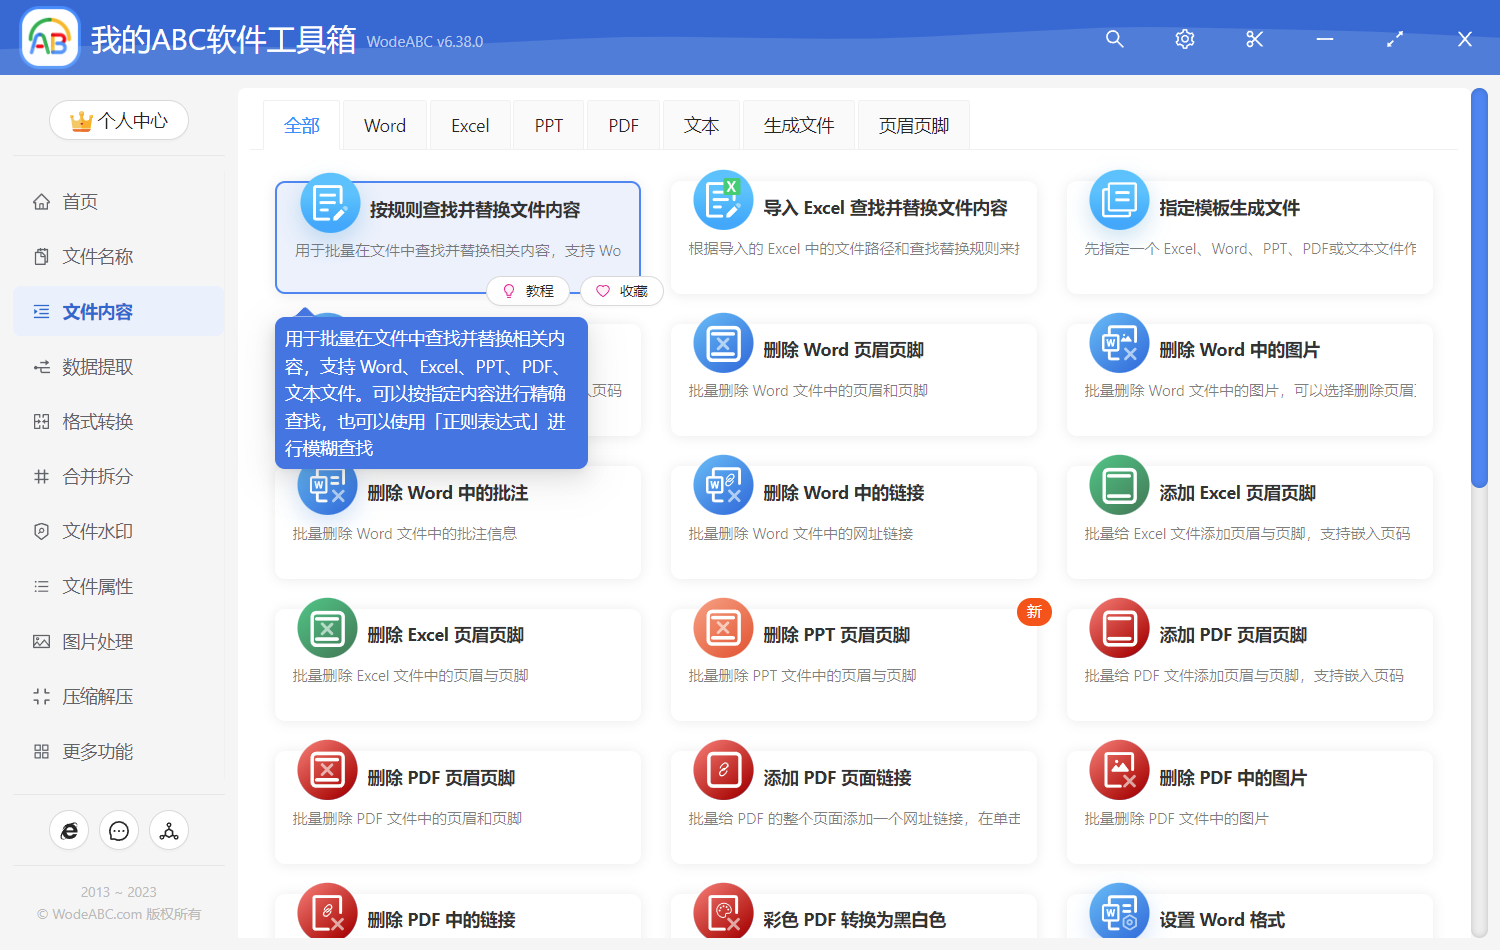The width and height of the screenshot is (1500, 950).
Task: Click the 删除 PPT 页眉页脚 orange icon
Action: pyautogui.click(x=723, y=629)
